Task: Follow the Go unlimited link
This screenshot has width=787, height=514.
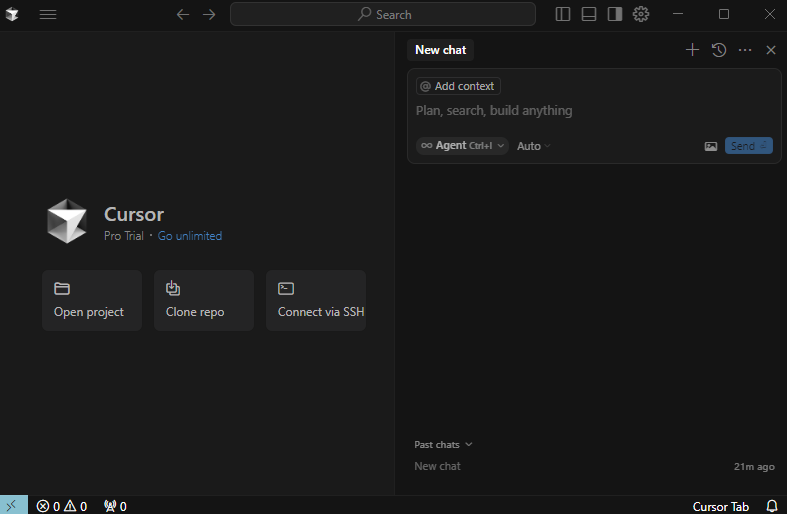Action: point(190,236)
